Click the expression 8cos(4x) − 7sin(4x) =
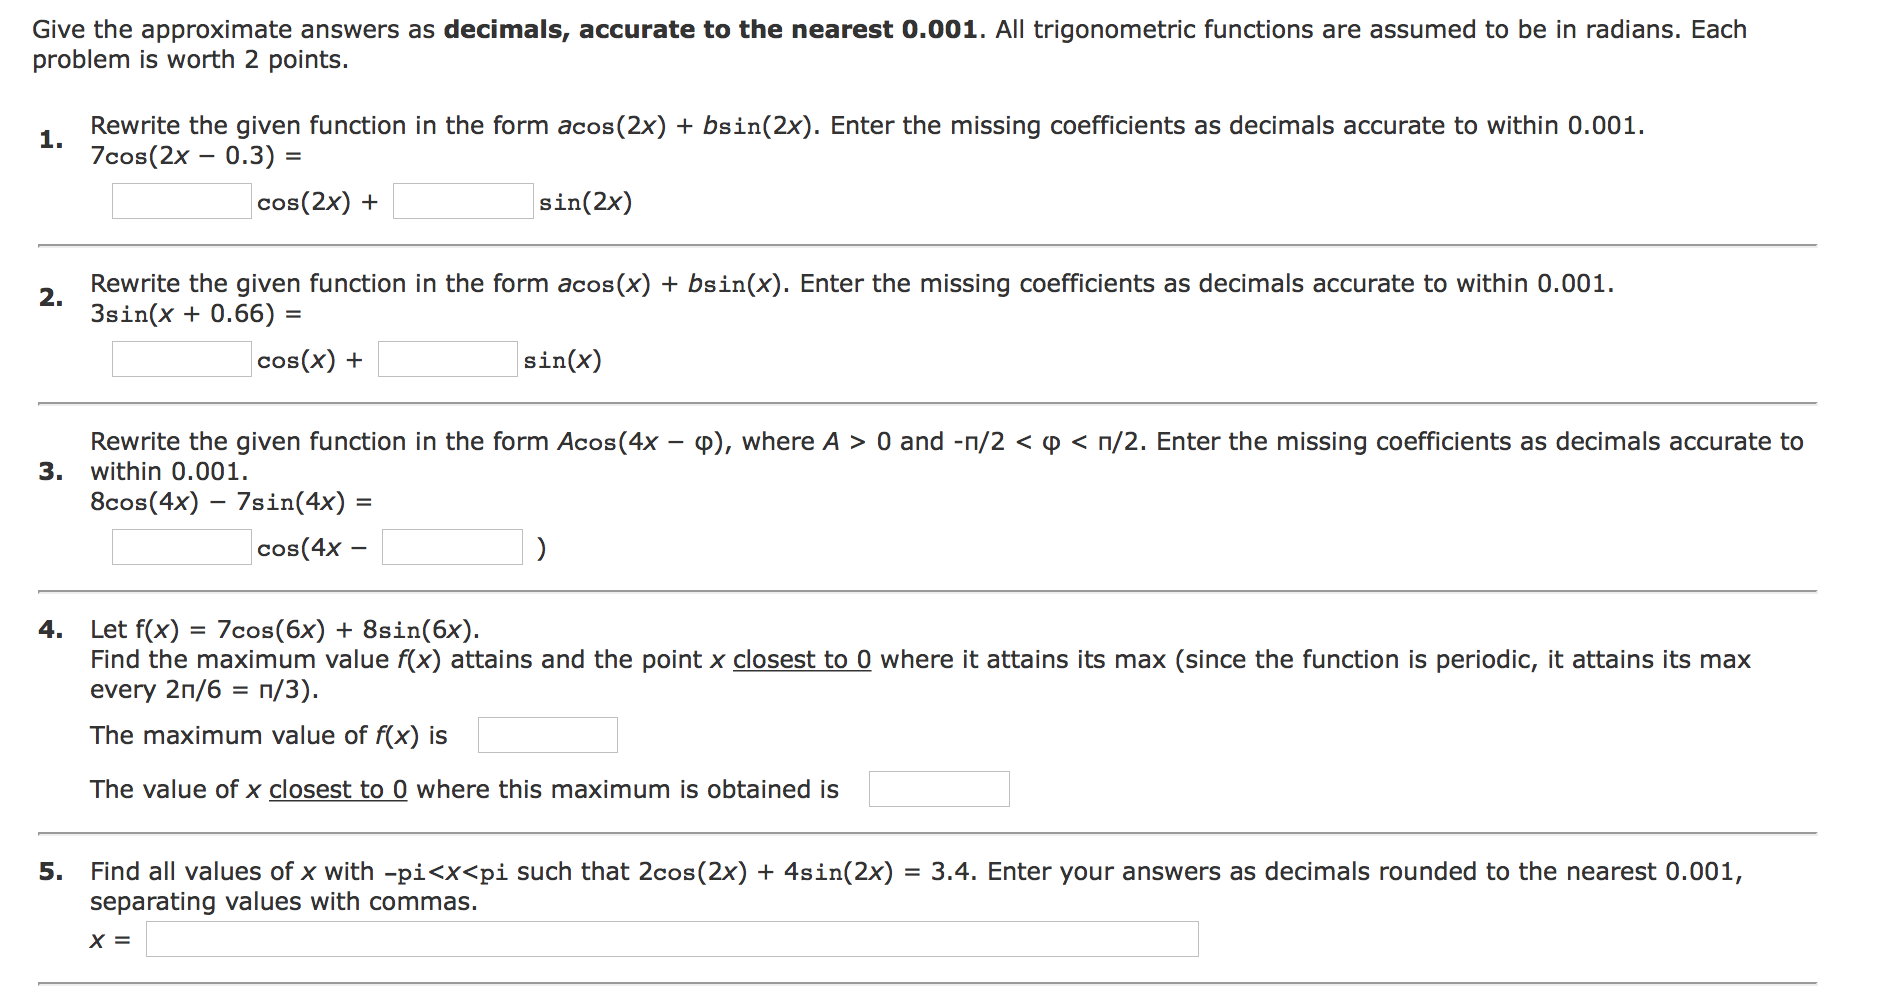Screen dimensions: 1882x986 [231, 502]
